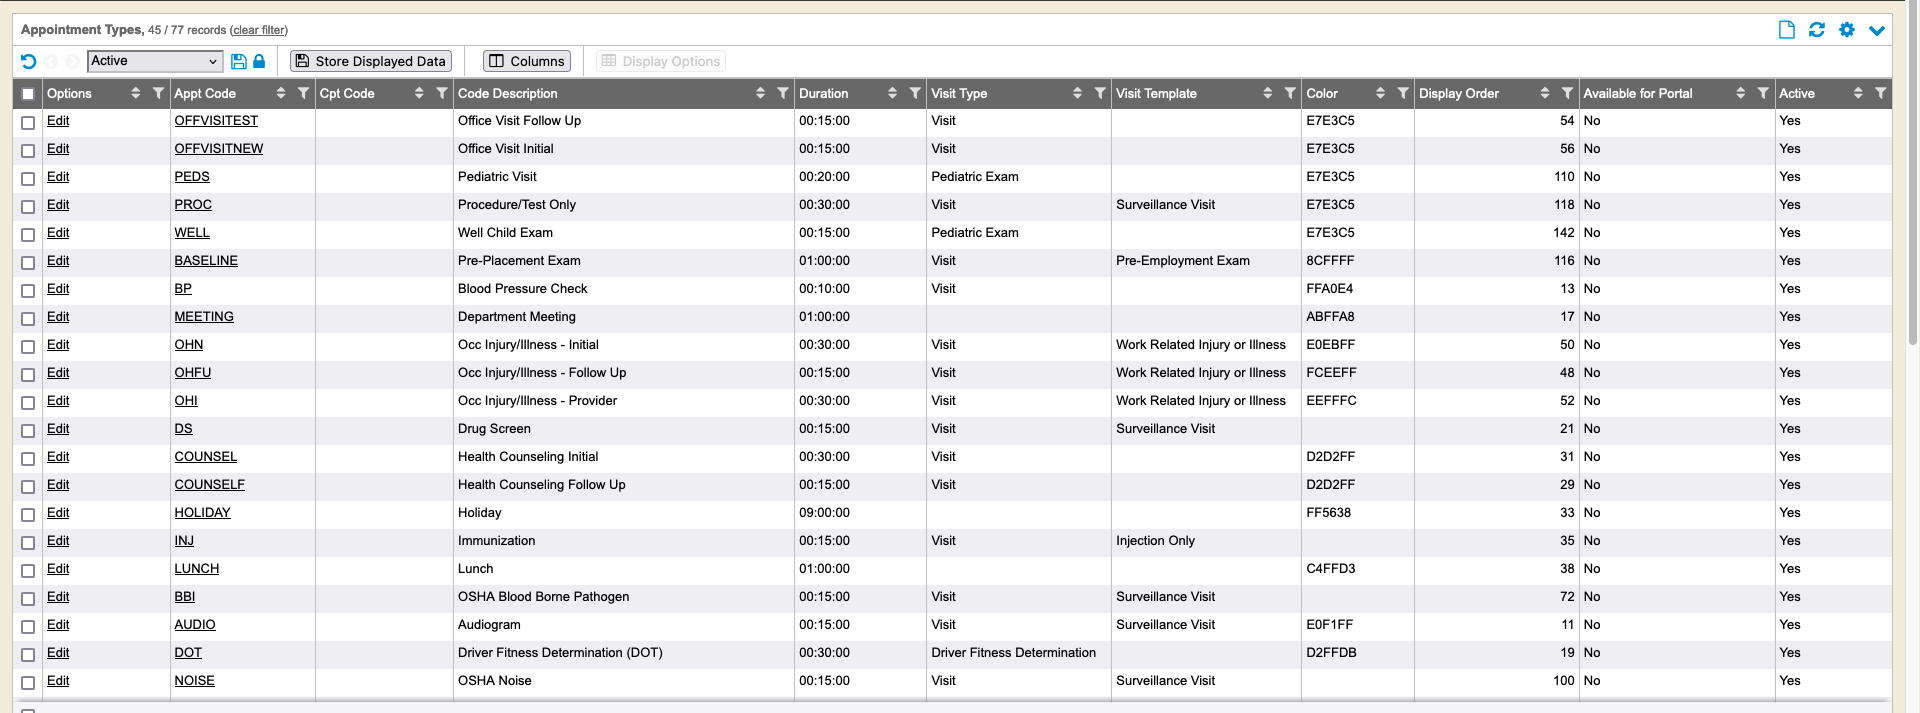
Task: Click the blue save filter icon
Action: pos(238,62)
